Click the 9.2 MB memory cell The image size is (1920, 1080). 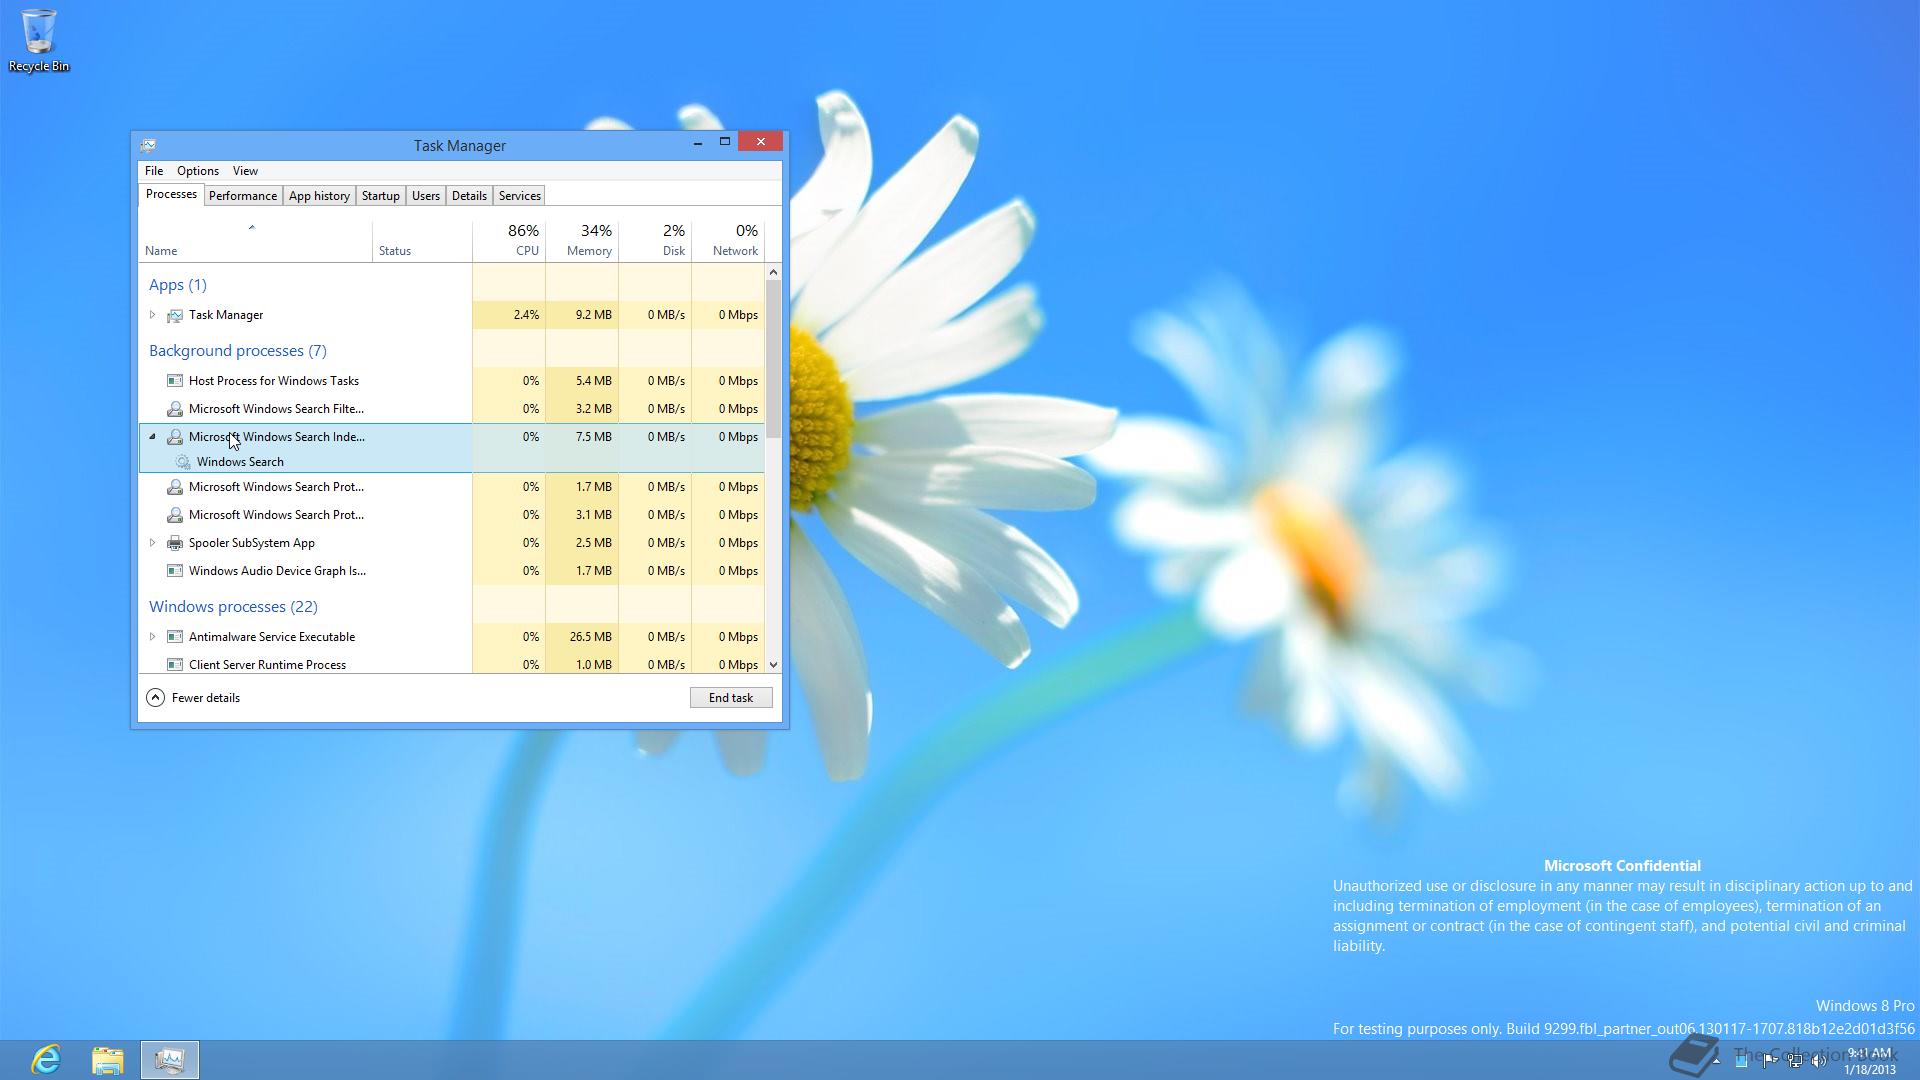pyautogui.click(x=582, y=315)
